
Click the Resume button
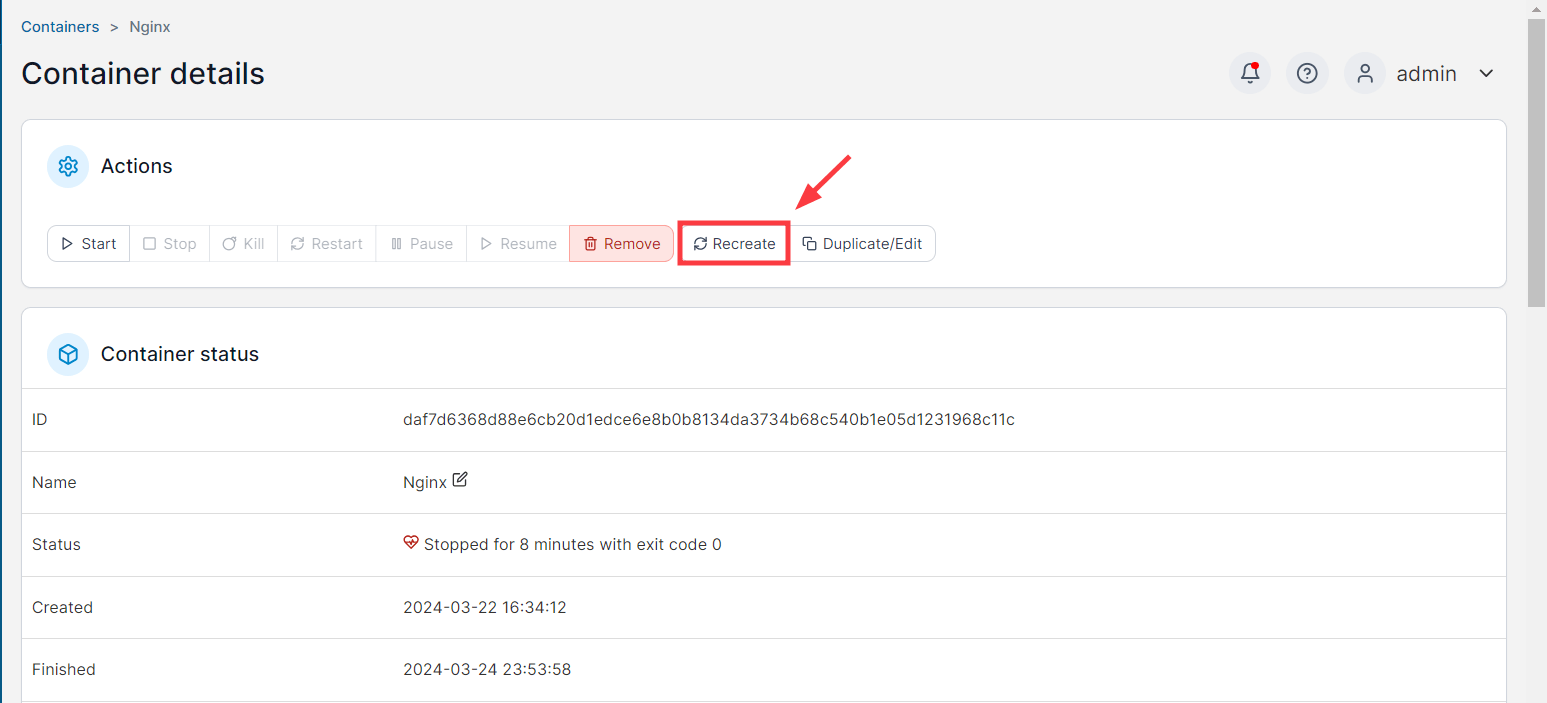[518, 244]
